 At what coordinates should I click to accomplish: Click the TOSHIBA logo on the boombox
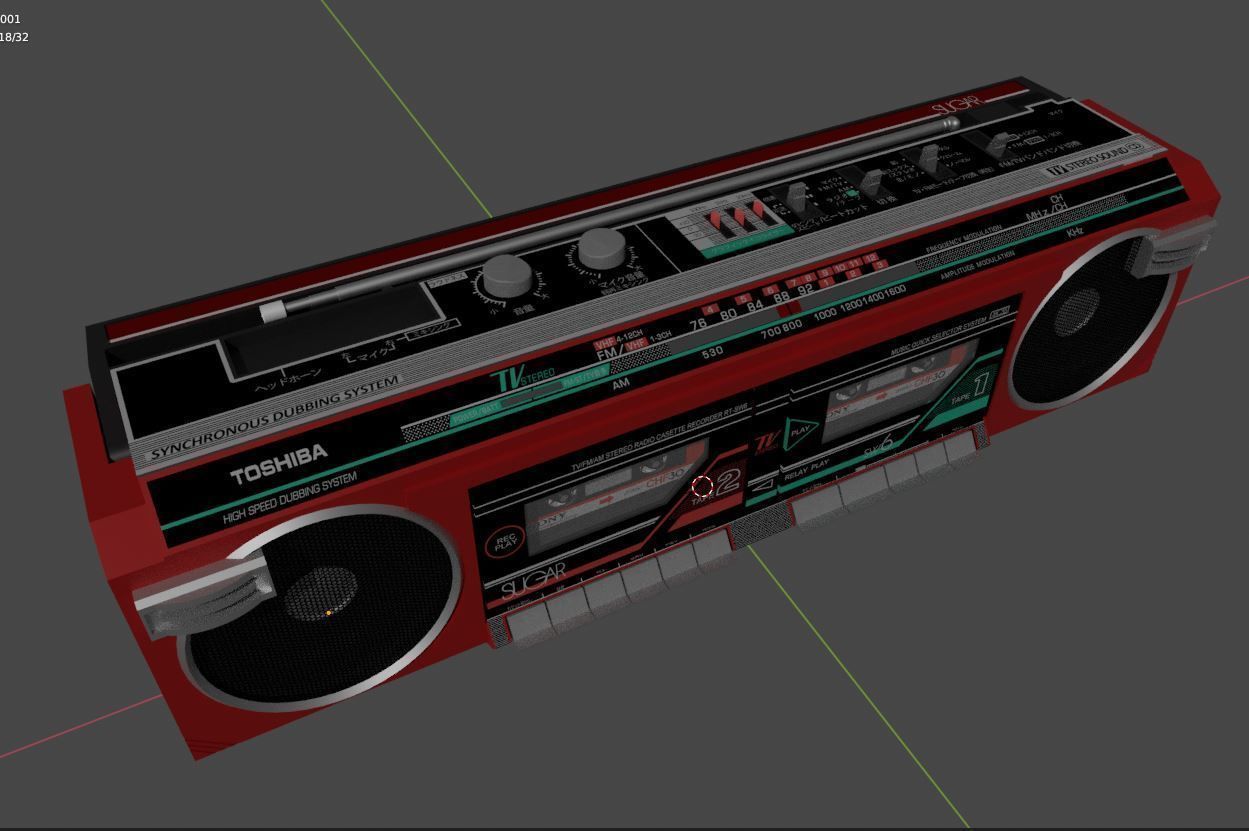(279, 464)
